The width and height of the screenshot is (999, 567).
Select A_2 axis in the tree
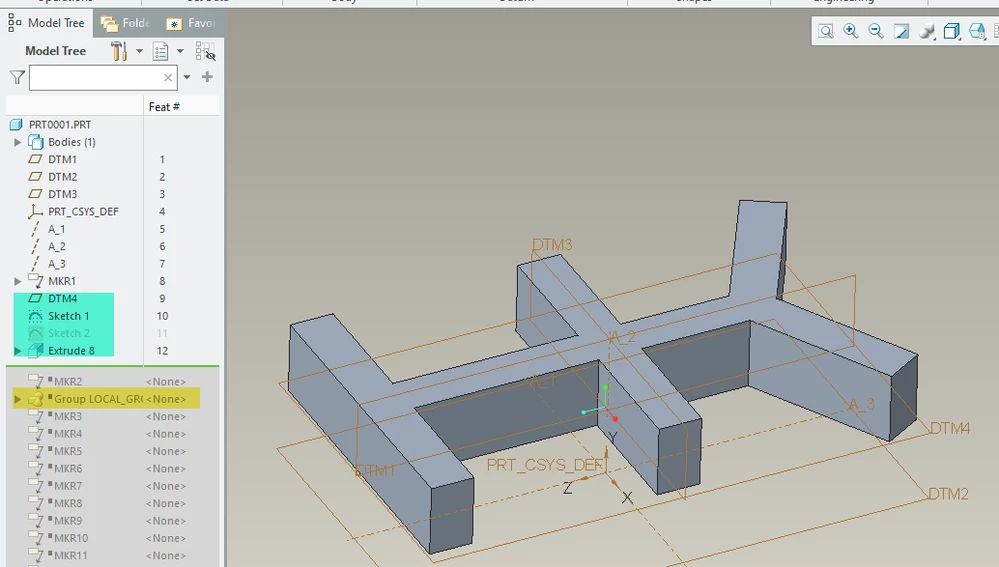pos(57,247)
